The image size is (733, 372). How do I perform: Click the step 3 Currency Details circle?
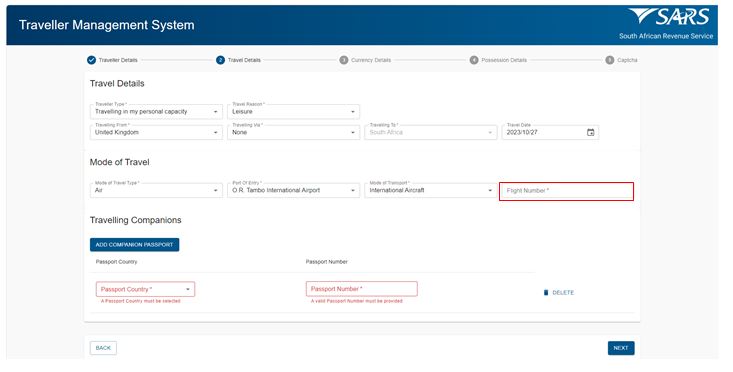tap(344, 60)
